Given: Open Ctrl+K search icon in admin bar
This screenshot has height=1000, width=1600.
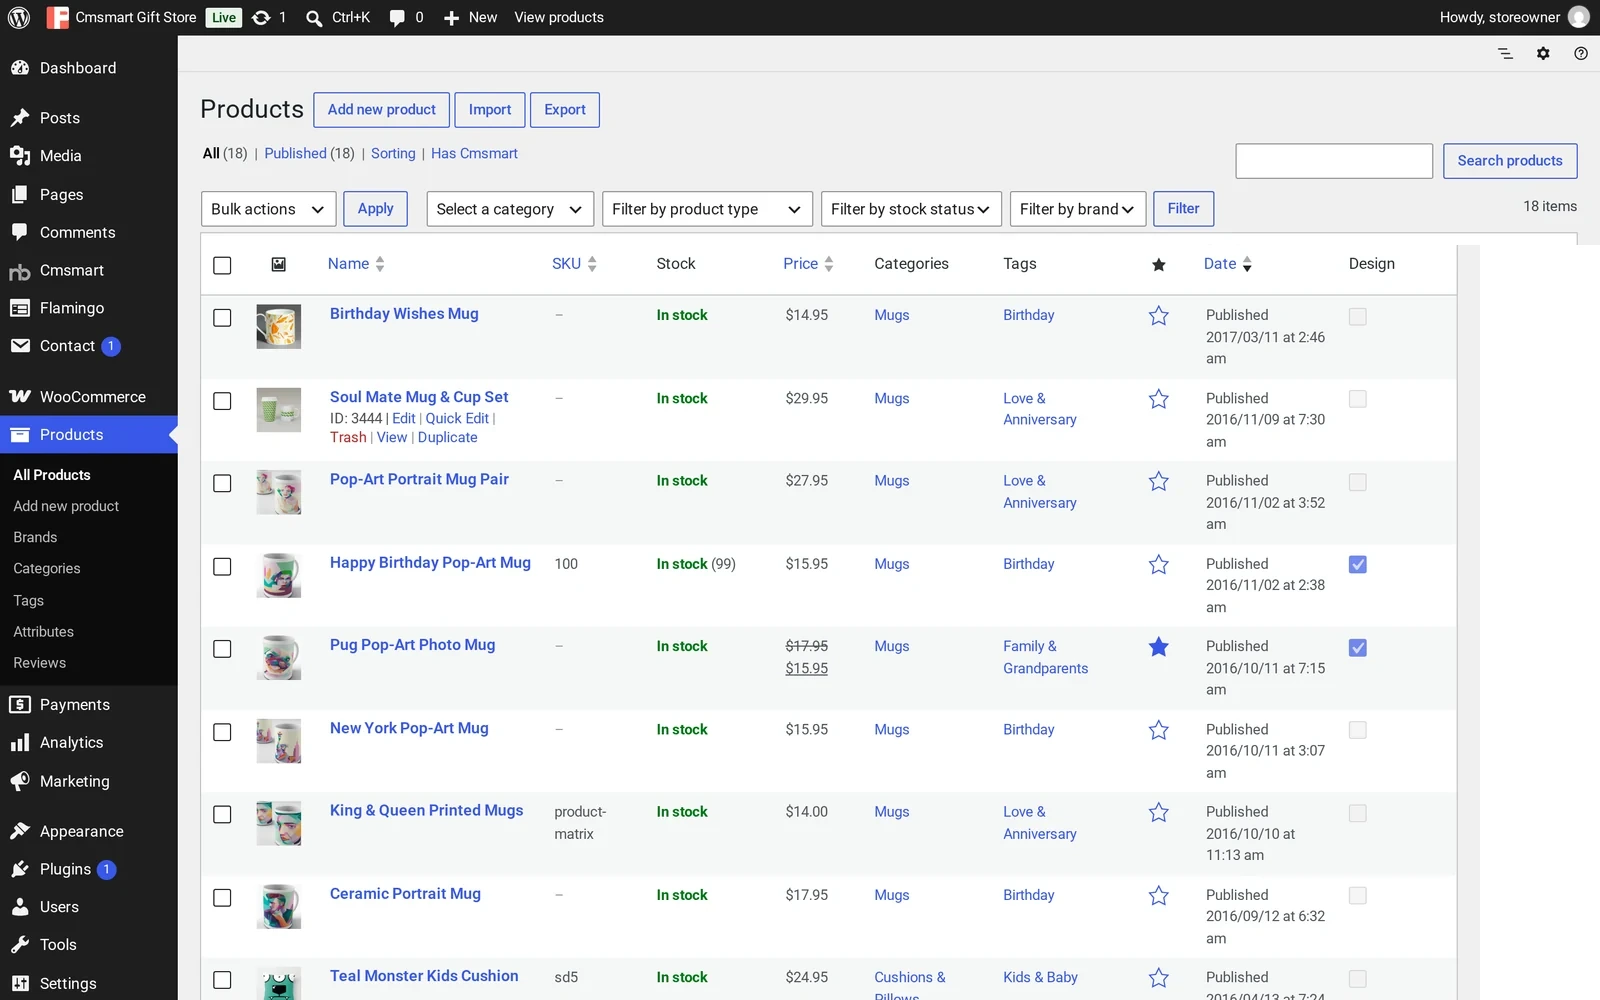Looking at the screenshot, I should tap(314, 18).
